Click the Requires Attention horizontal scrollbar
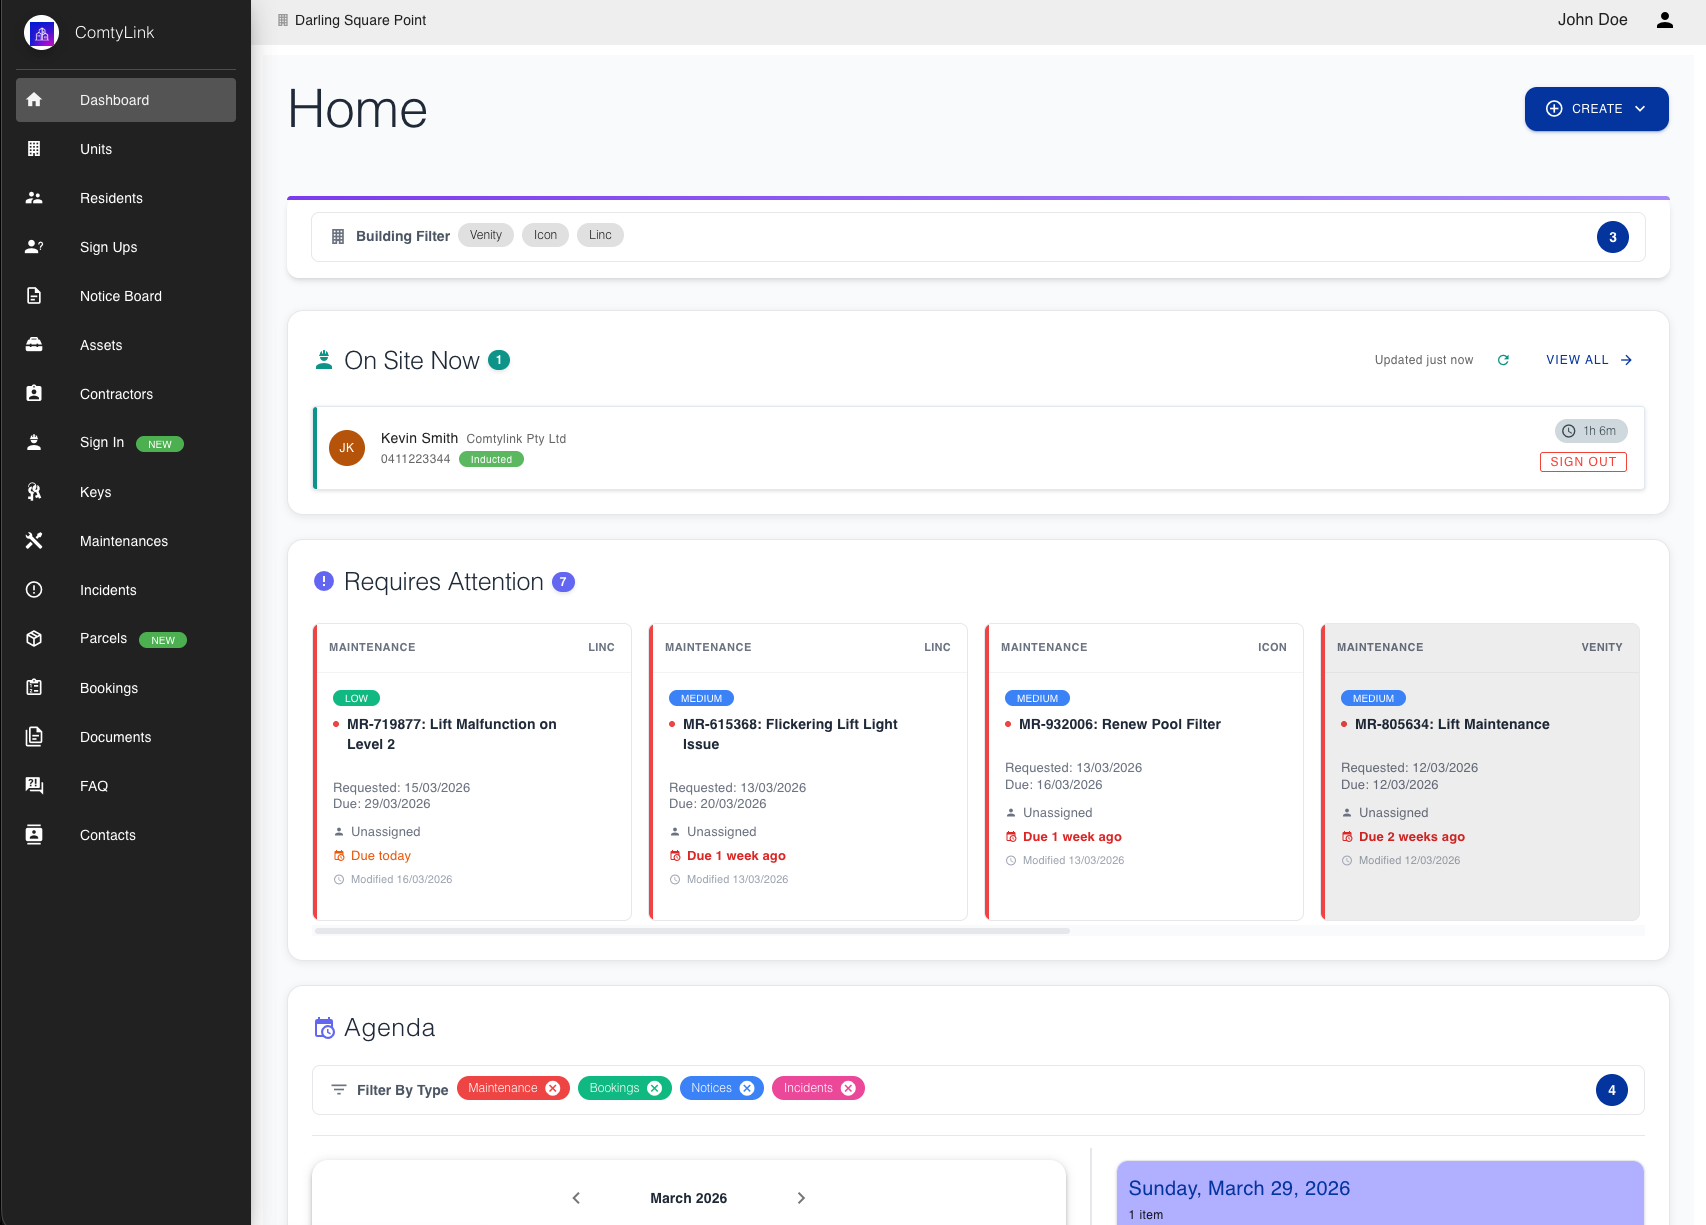This screenshot has width=1706, height=1225. 692,931
